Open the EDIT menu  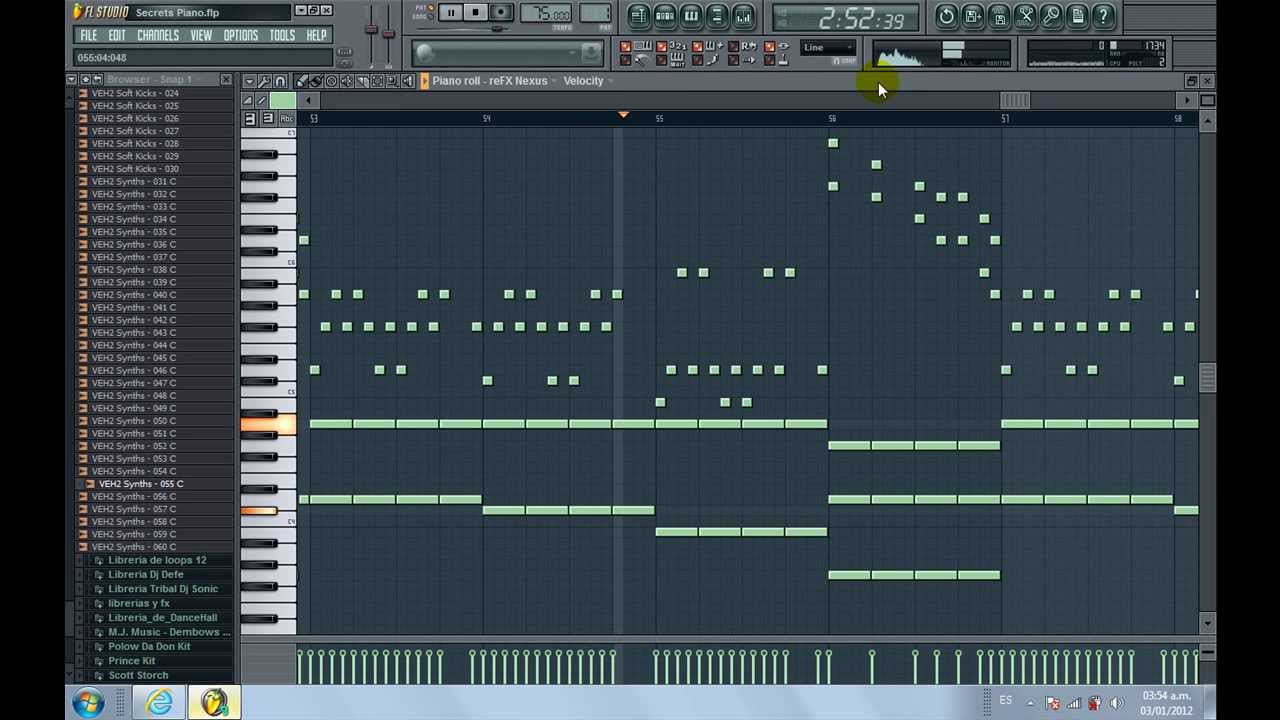pyautogui.click(x=117, y=35)
